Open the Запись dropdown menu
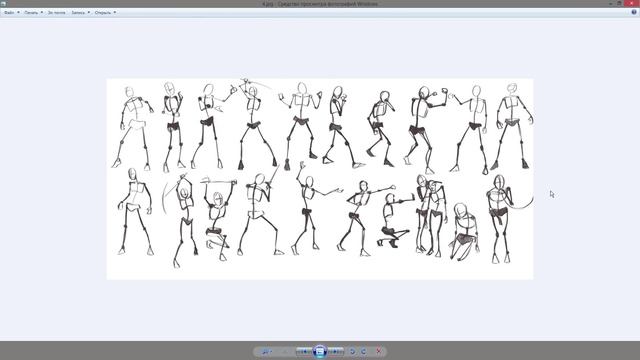640x360 pixels. pyautogui.click(x=80, y=13)
